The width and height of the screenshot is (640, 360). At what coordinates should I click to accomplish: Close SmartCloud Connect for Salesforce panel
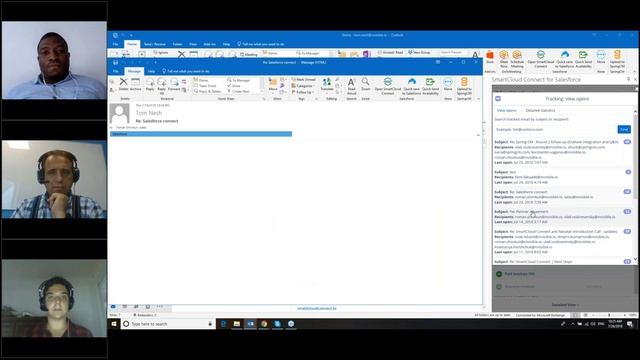pyautogui.click(x=636, y=79)
